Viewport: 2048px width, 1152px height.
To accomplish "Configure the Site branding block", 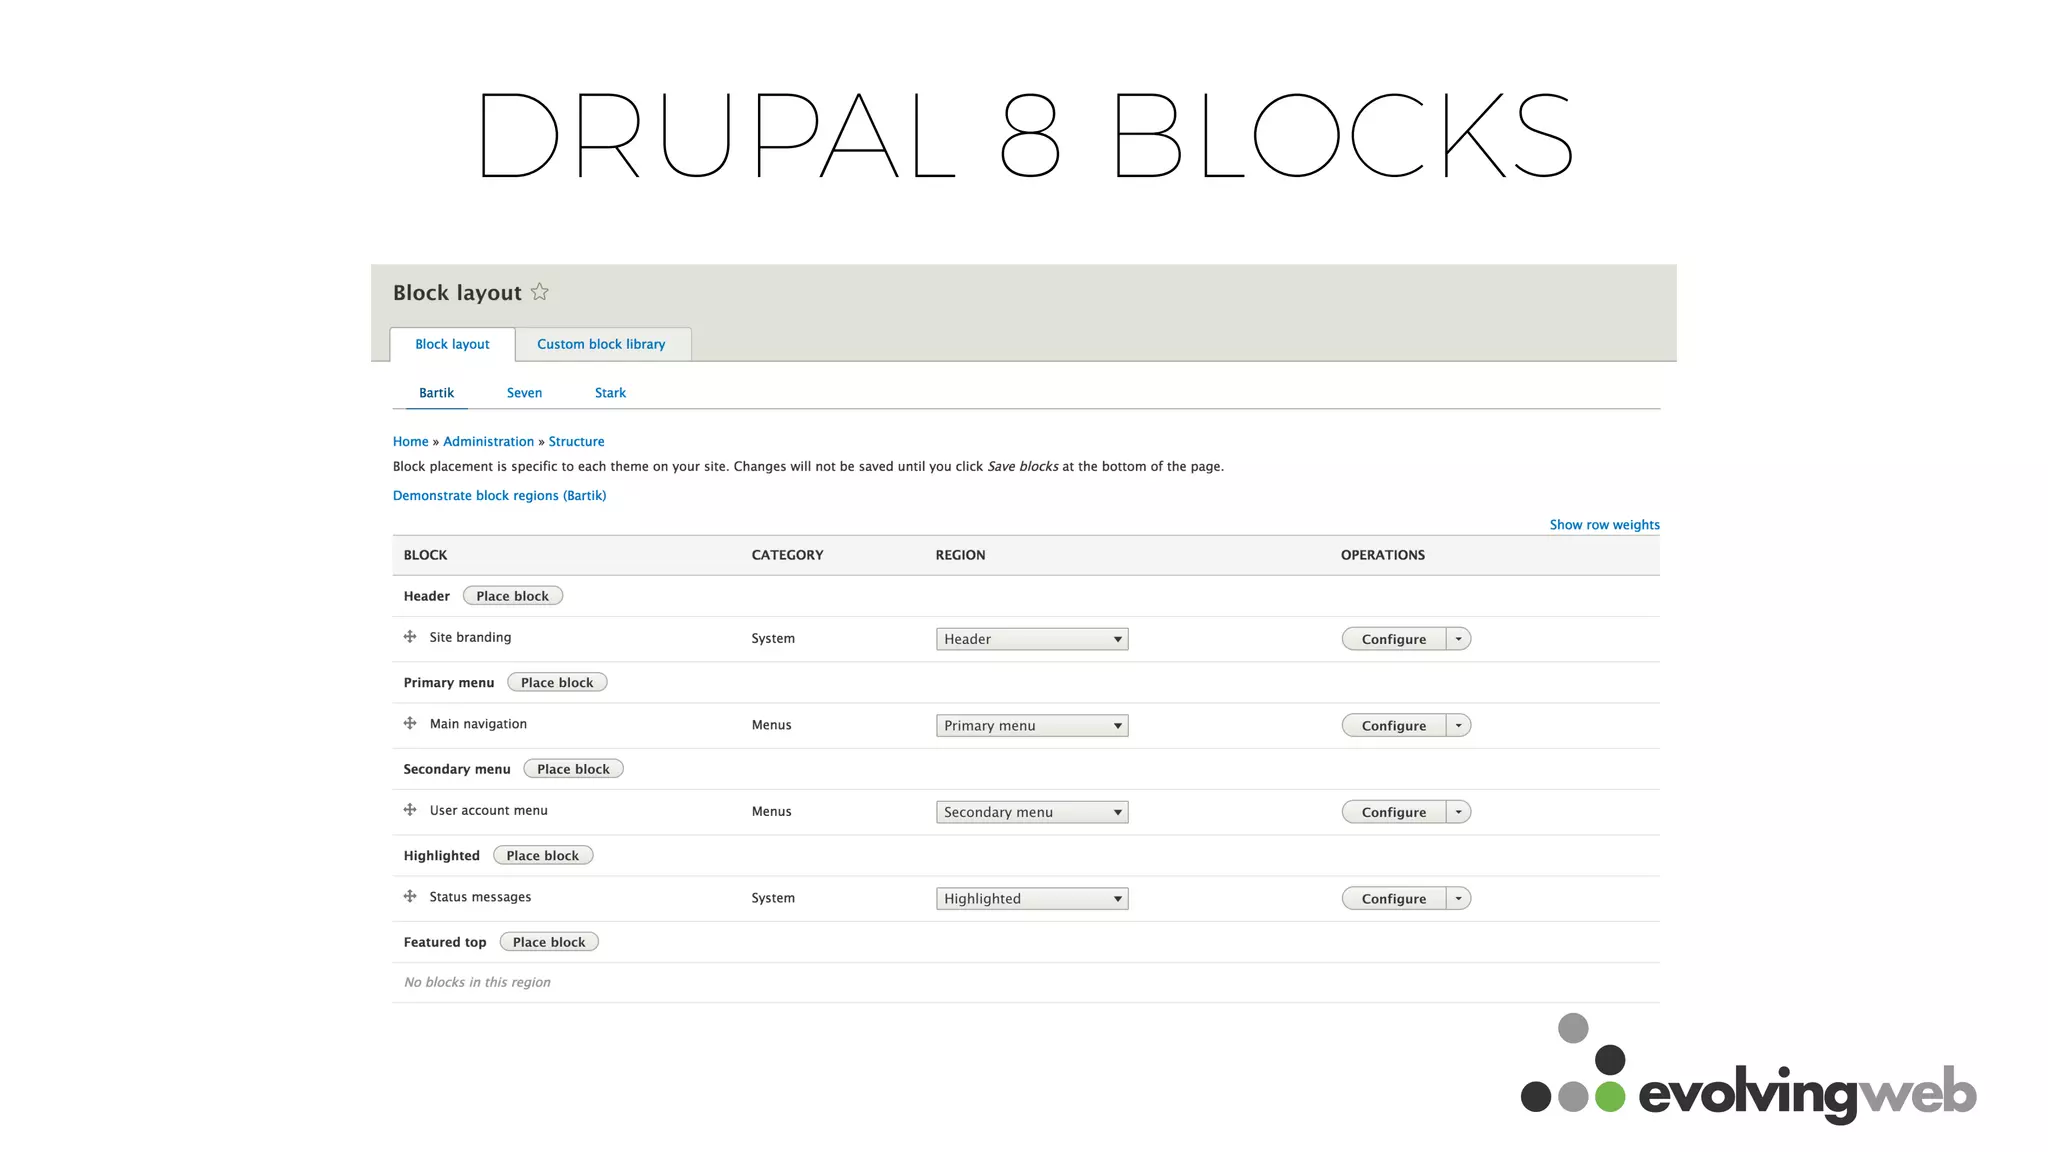I will (1394, 639).
